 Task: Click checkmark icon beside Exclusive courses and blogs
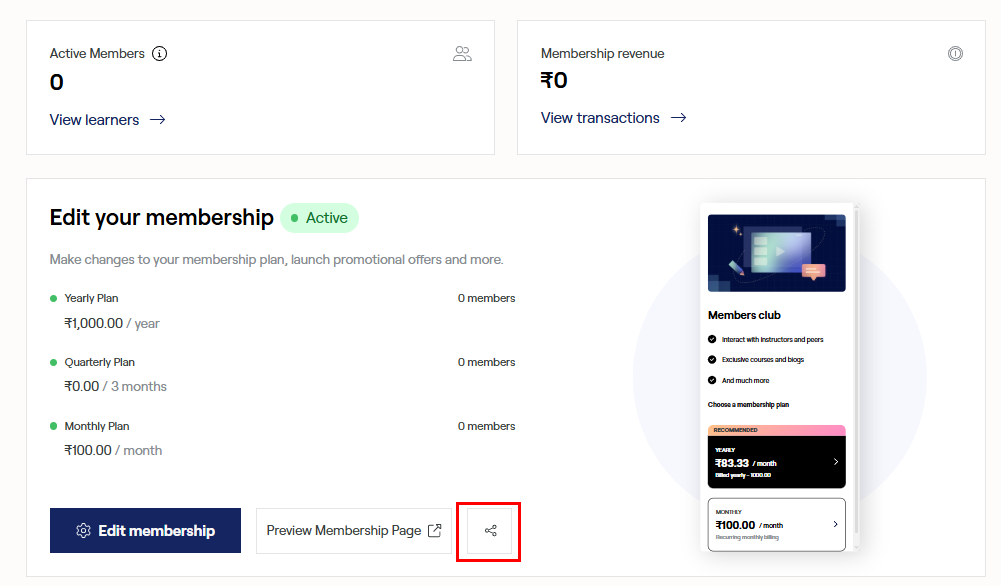tap(712, 359)
